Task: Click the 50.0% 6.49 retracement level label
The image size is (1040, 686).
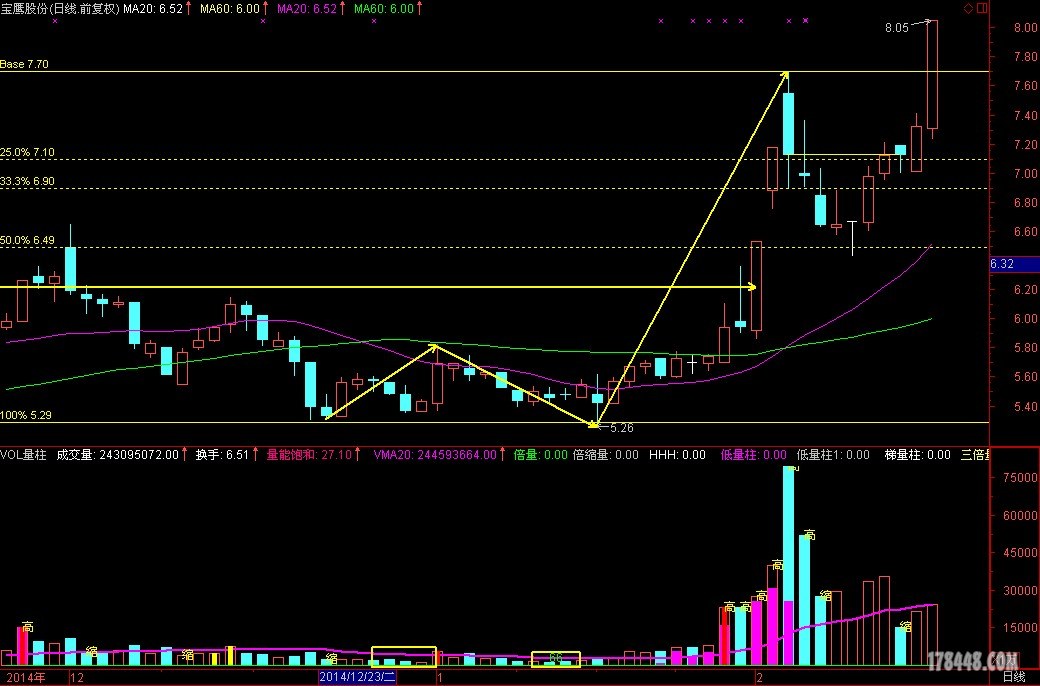Action: (27, 241)
